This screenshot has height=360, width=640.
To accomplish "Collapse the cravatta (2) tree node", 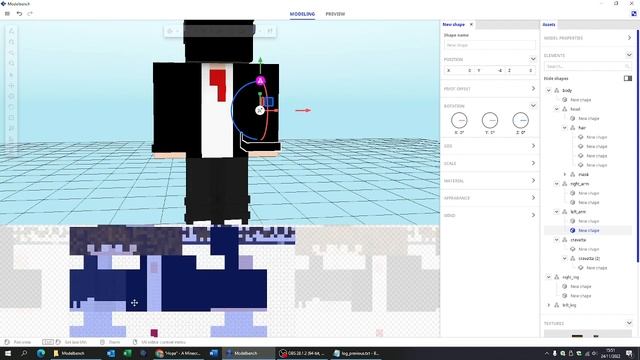I will click(x=565, y=258).
